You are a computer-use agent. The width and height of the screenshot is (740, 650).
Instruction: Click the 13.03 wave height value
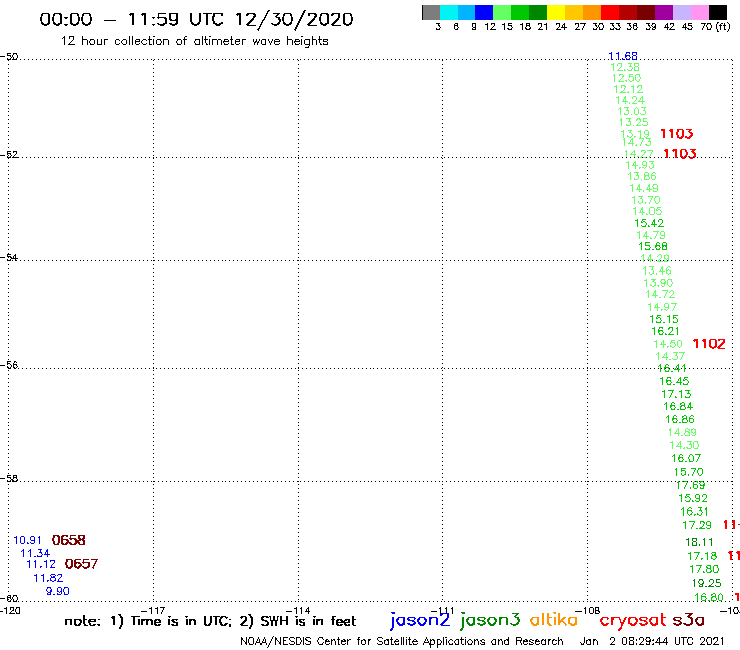click(x=632, y=111)
